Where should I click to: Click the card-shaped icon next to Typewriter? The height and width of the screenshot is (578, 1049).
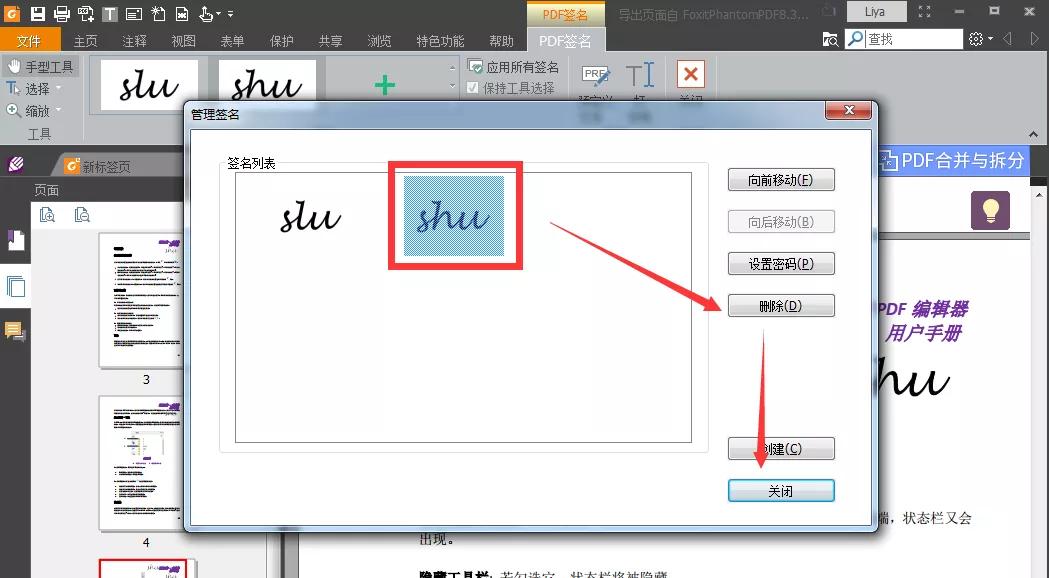click(x=133, y=13)
